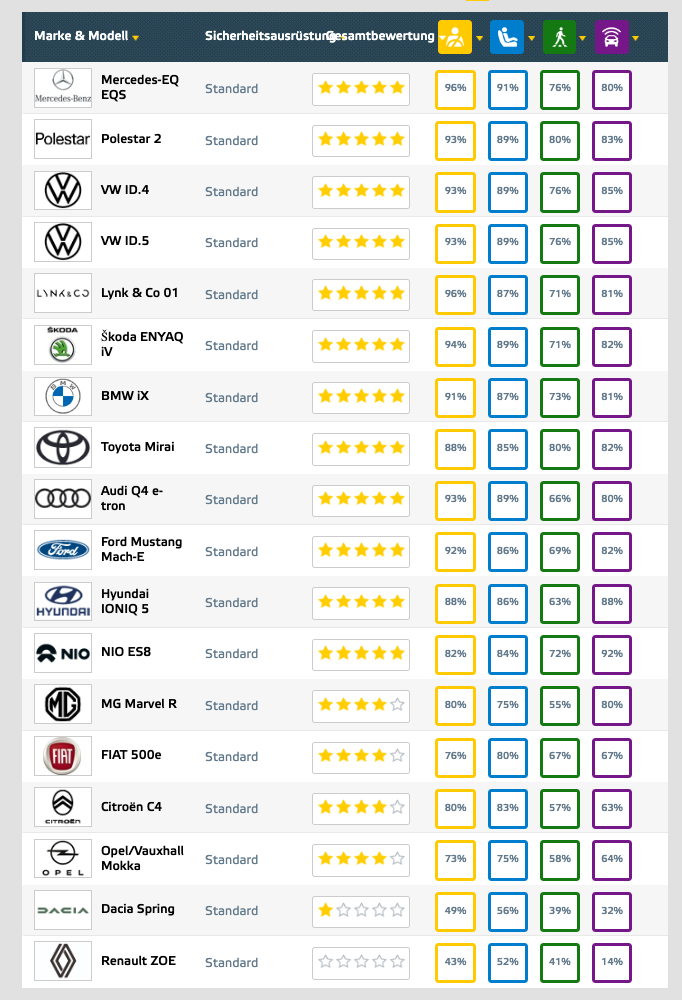Click the pedestrian protection header icon
Image resolution: width=682 pixels, height=1000 pixels.
click(x=560, y=37)
